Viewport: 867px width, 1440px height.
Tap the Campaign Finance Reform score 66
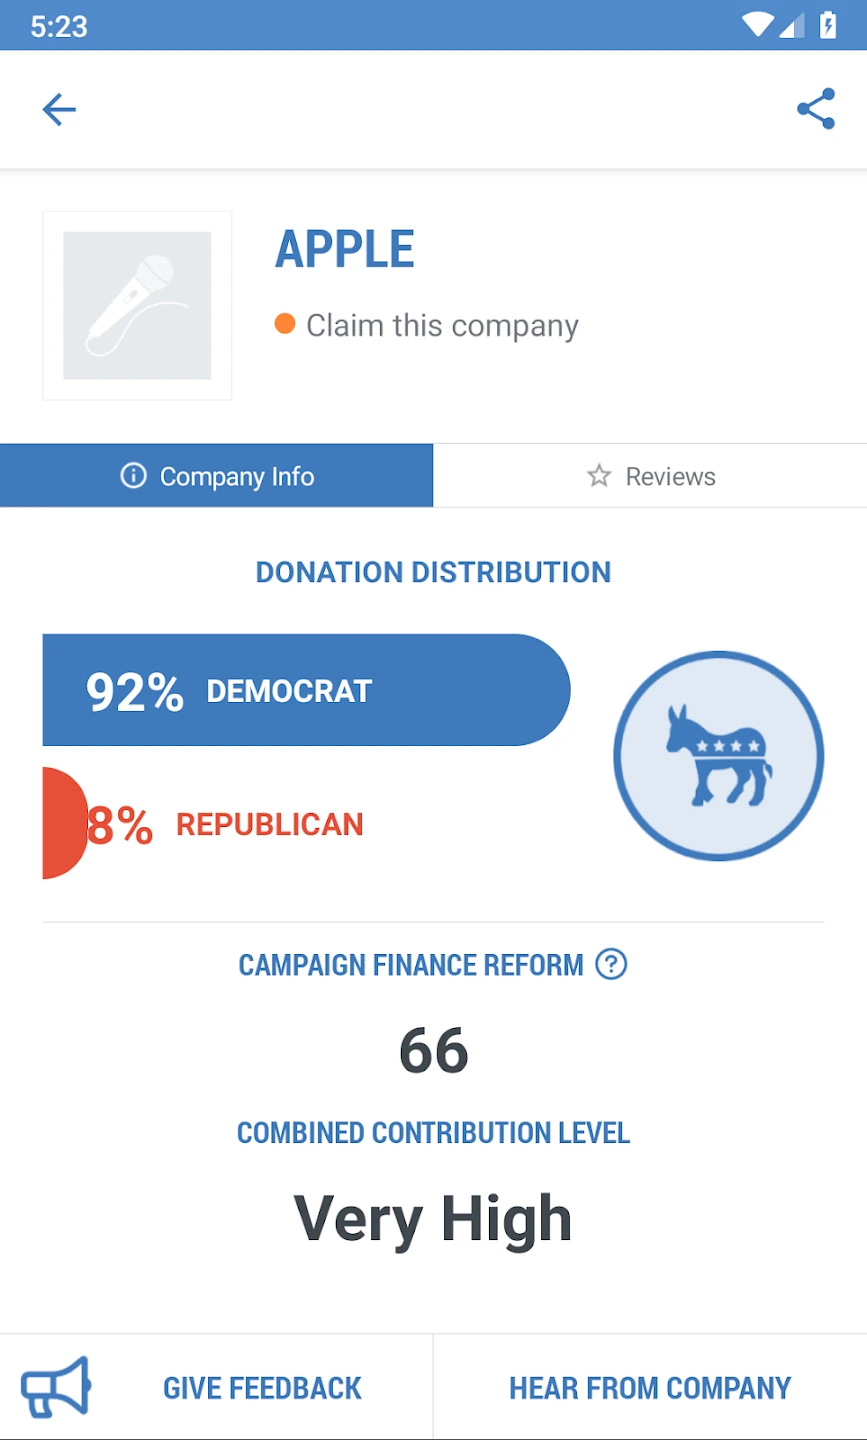(434, 1051)
